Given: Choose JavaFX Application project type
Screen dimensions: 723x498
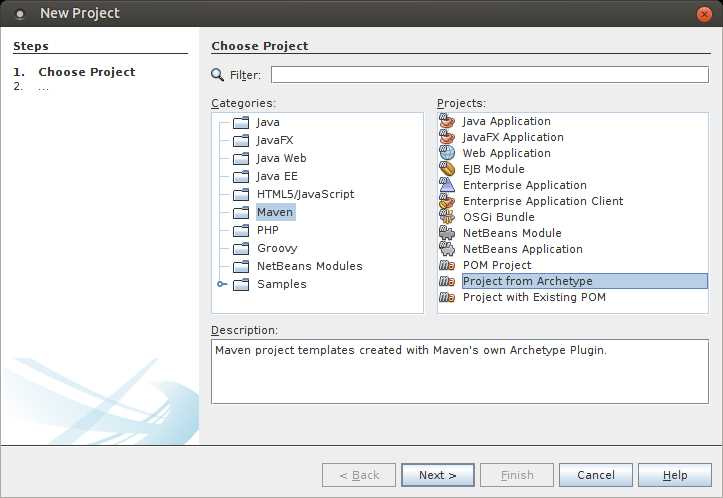Looking at the screenshot, I should pyautogui.click(x=513, y=137).
